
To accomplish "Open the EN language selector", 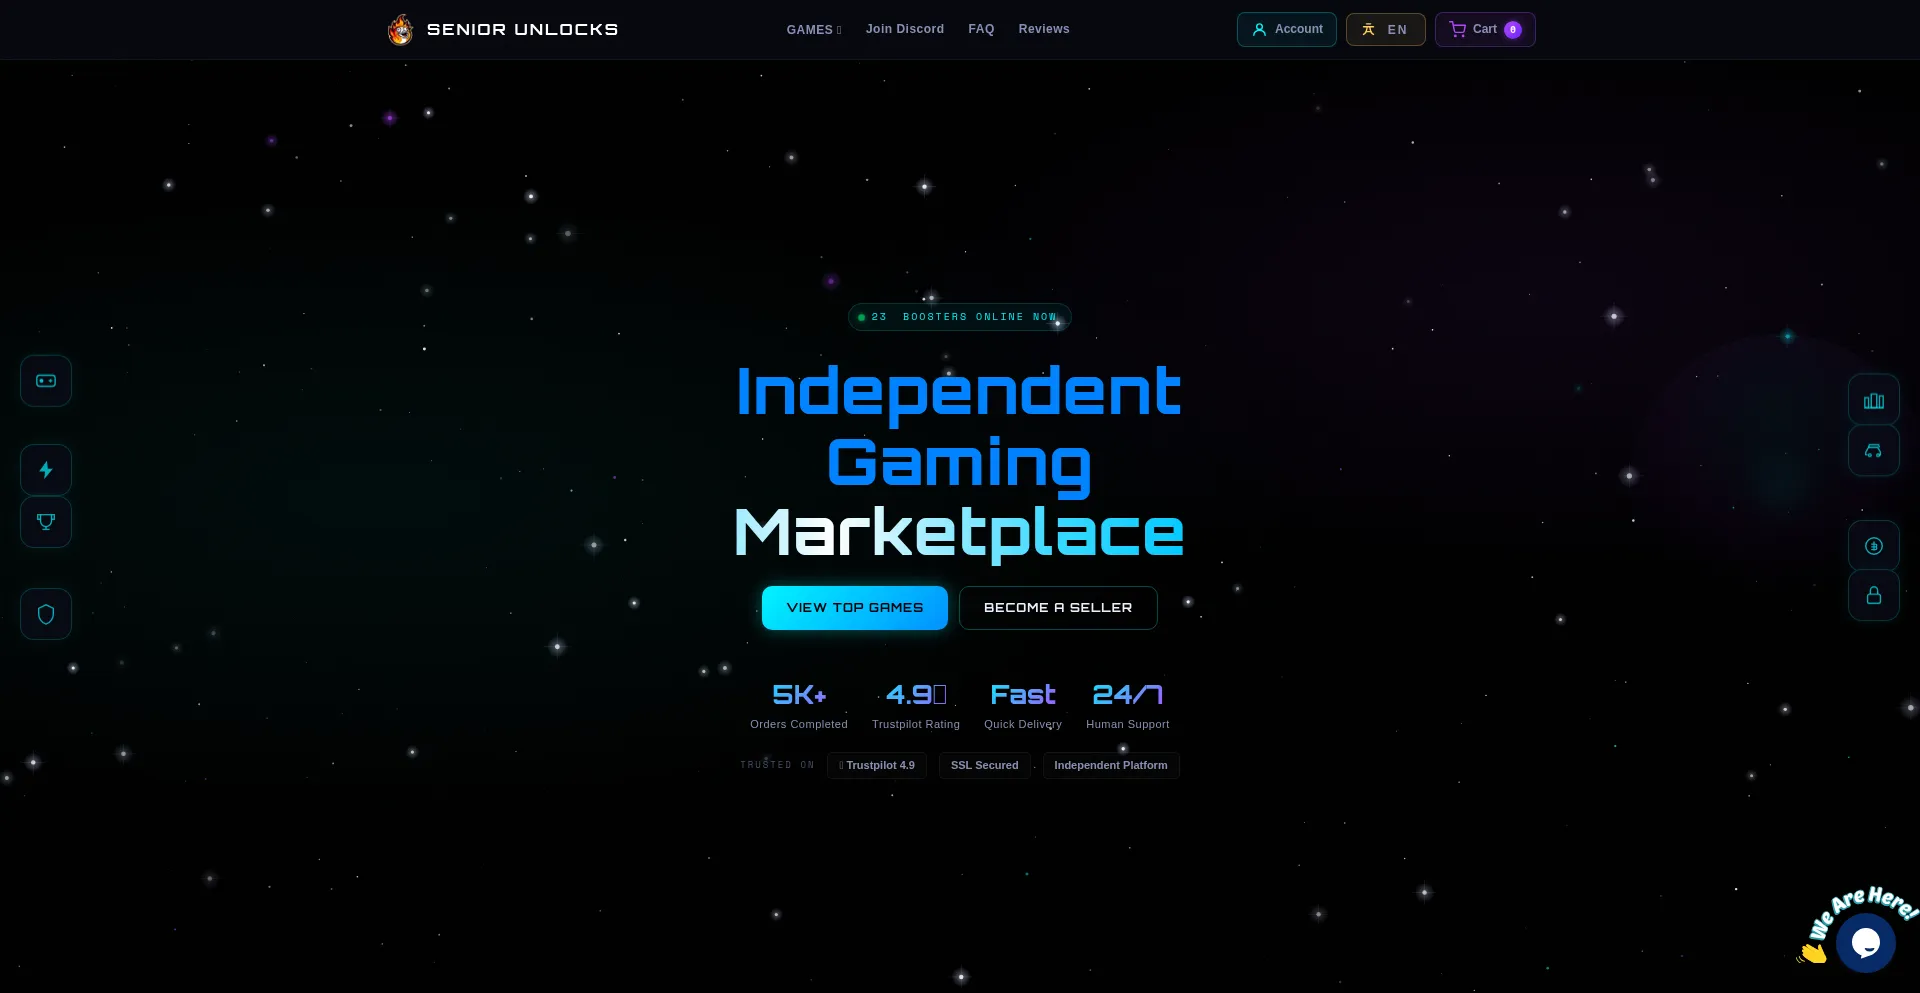I will [x=1386, y=29].
